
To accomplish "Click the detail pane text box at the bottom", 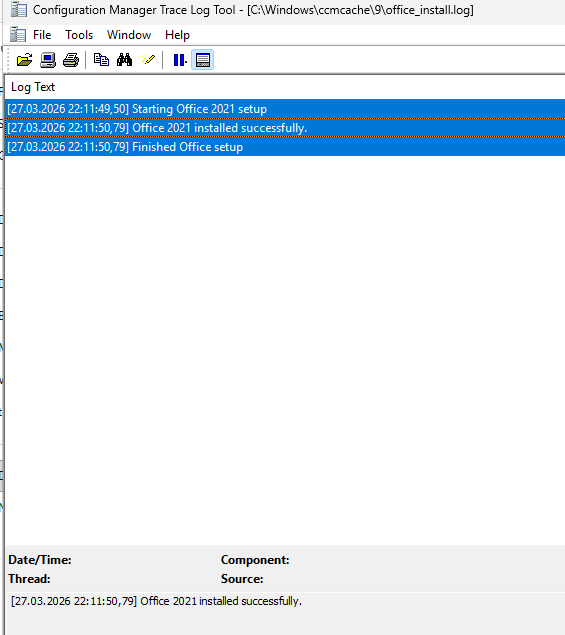I will click(x=286, y=614).
